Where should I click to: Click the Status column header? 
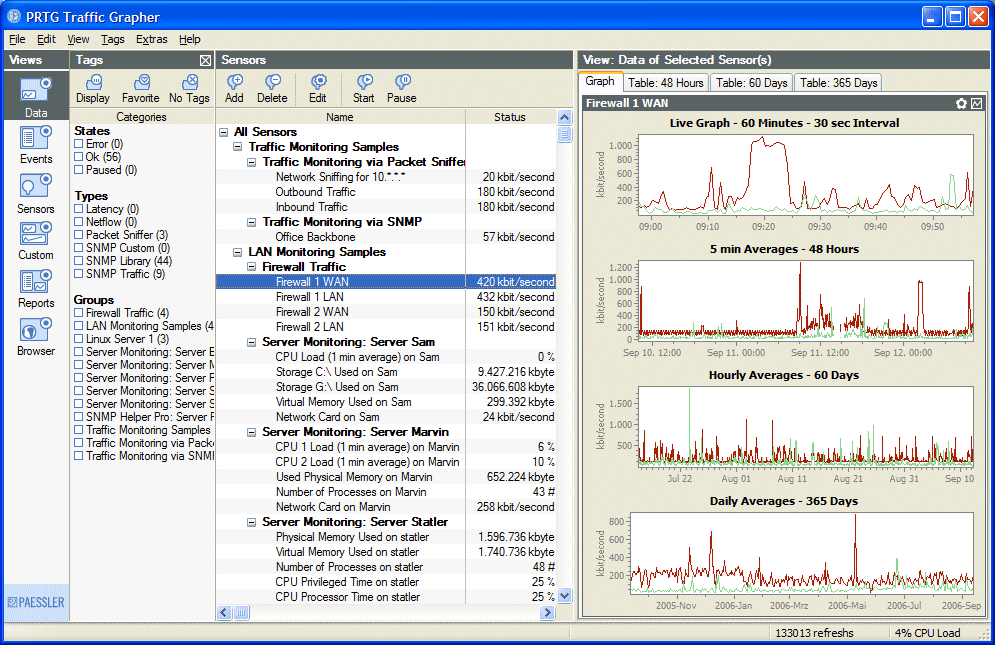(x=509, y=117)
